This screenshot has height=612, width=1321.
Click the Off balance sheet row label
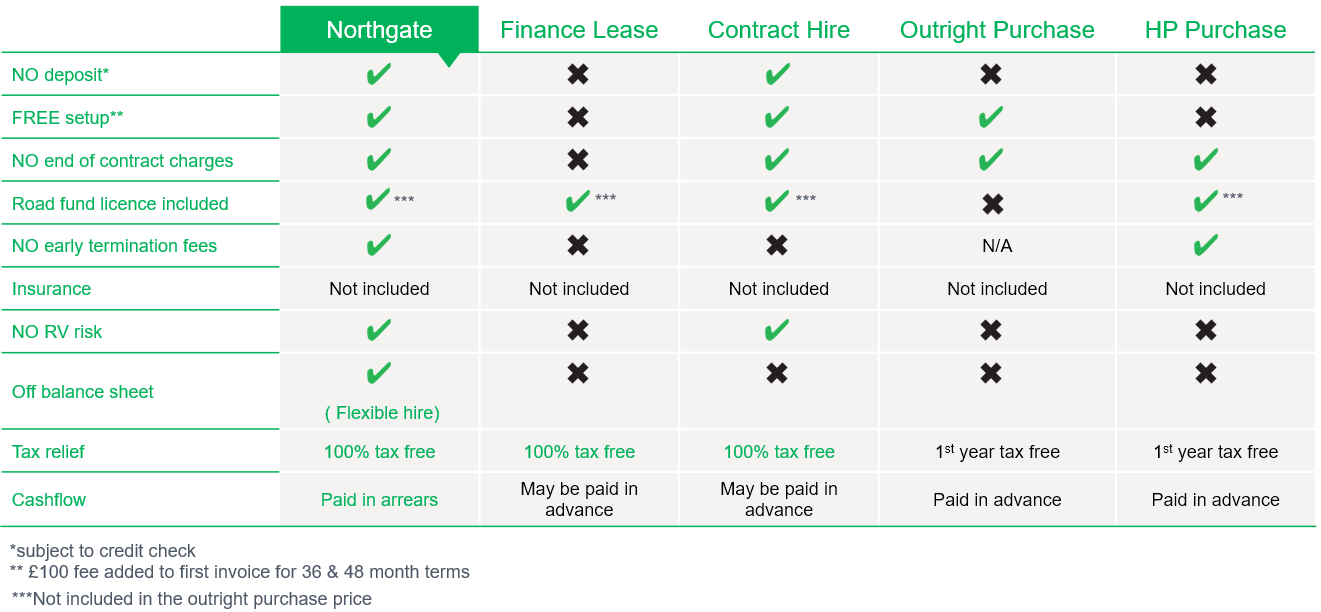click(x=83, y=392)
